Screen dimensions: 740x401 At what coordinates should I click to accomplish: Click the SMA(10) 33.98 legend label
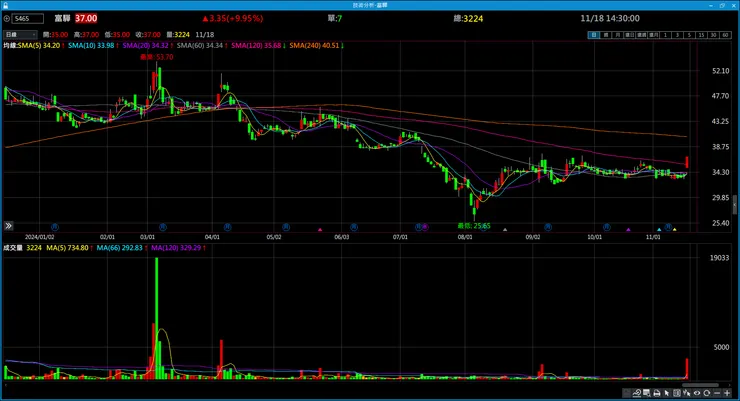pos(91,45)
